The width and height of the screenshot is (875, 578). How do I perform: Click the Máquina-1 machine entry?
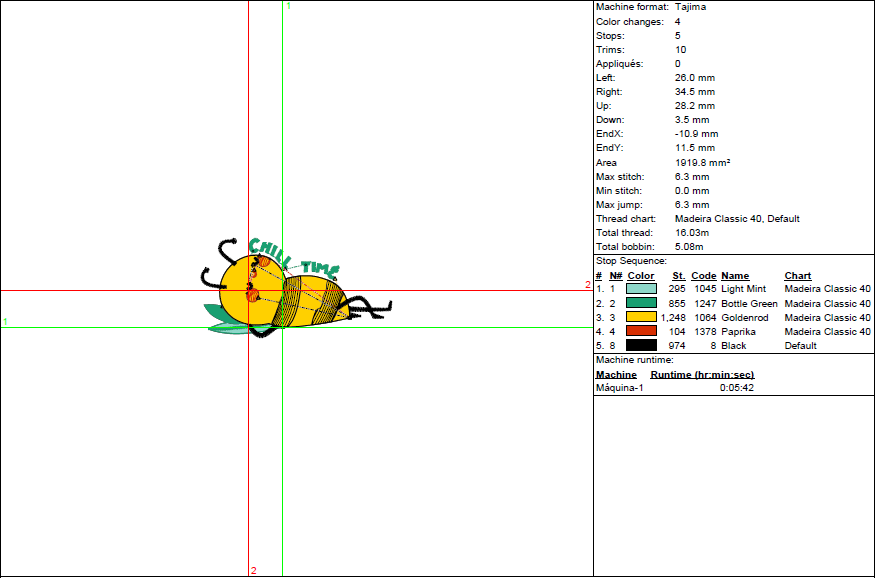tap(620, 387)
